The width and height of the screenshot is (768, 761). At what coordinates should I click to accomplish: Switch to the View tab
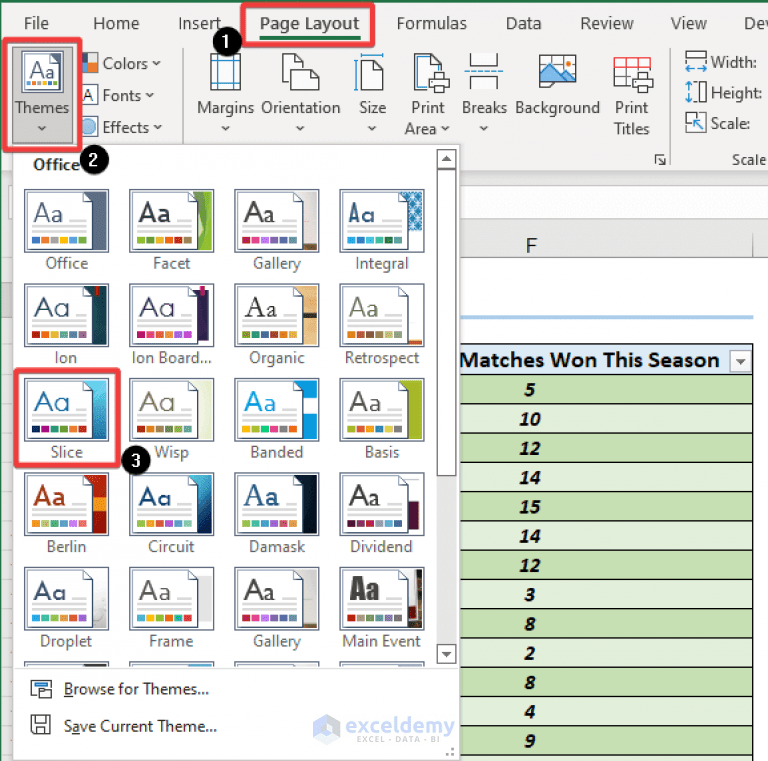coord(688,23)
